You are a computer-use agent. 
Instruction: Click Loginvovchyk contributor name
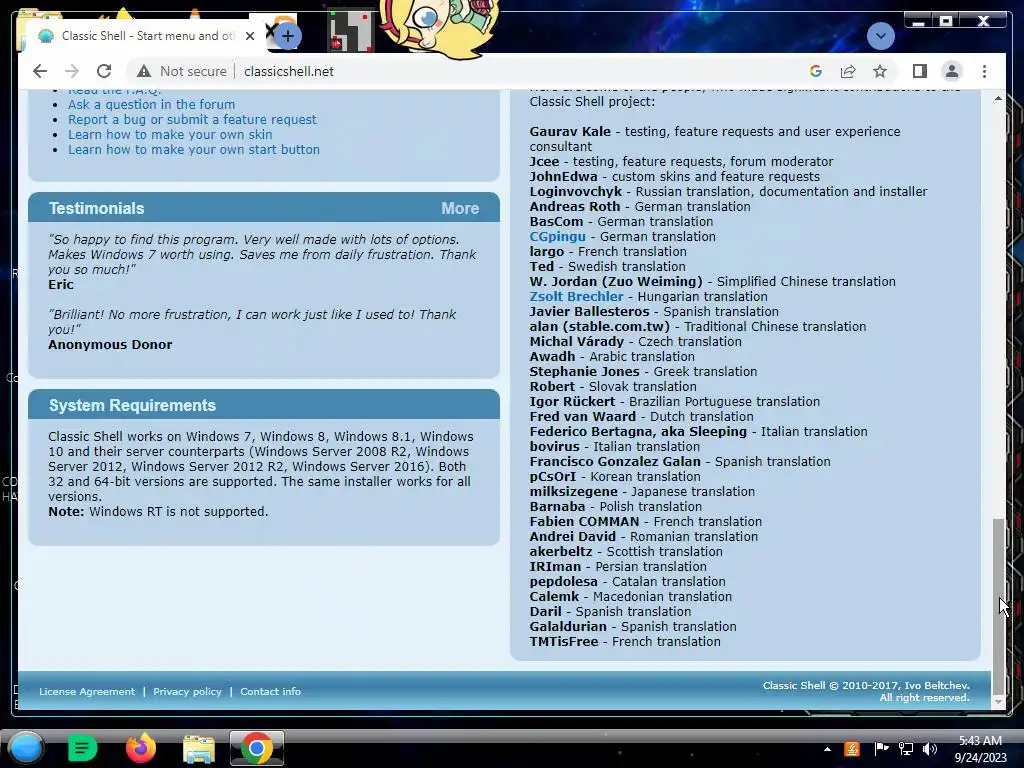coord(575,191)
